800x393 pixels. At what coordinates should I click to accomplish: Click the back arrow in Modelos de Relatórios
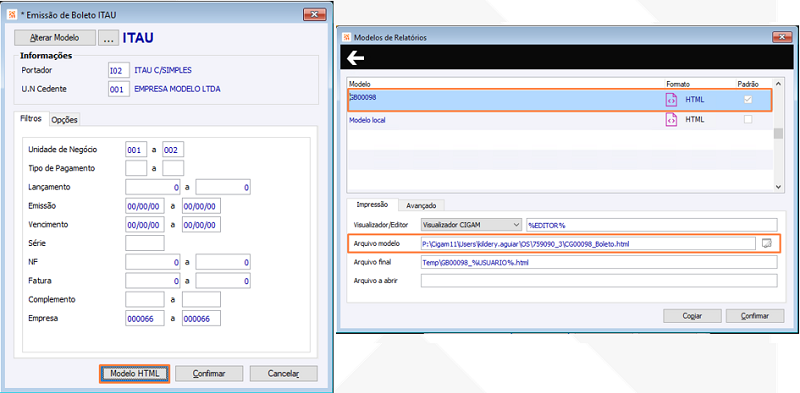pyautogui.click(x=355, y=58)
